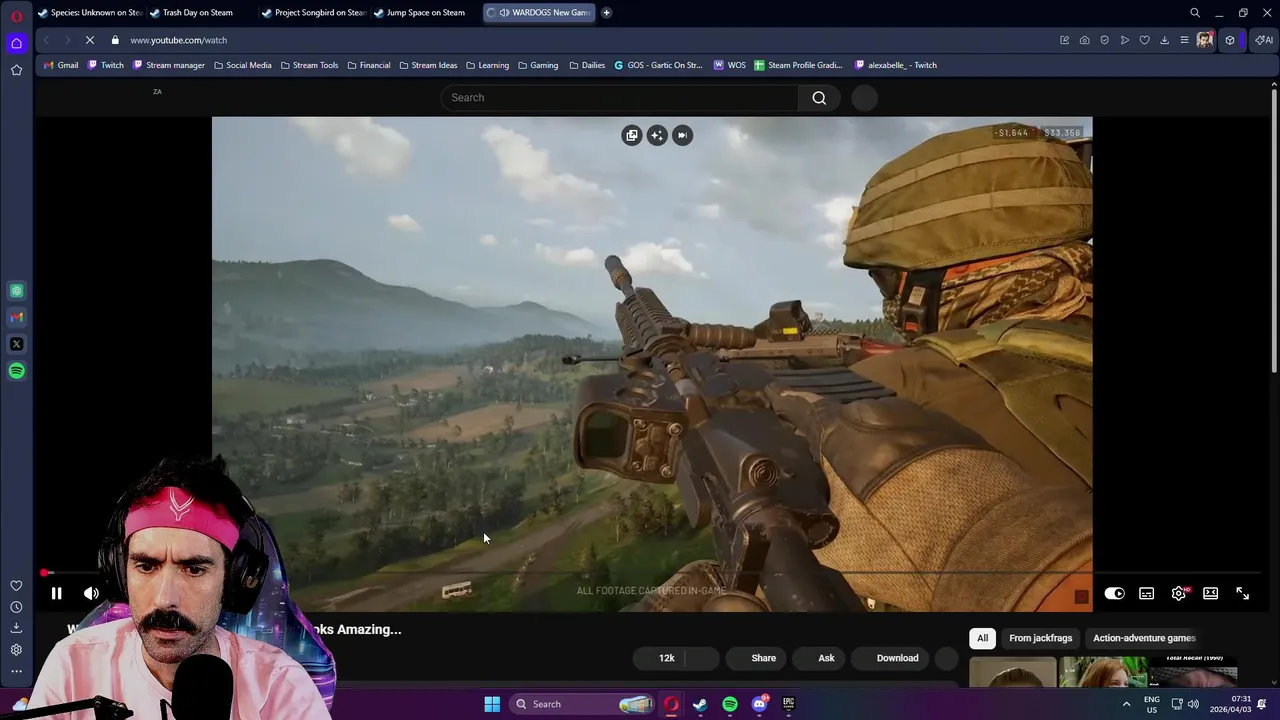The height and width of the screenshot is (720, 1280).
Task: Expand Dailies bookmarks folder
Action: click(x=587, y=65)
